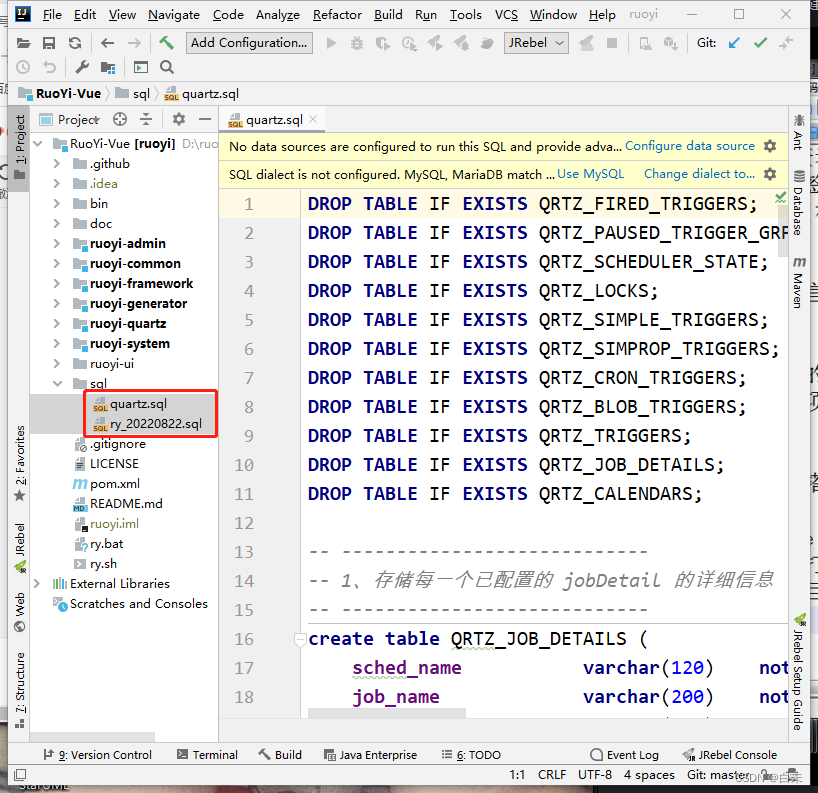Open Project panel gear settings
Viewport: 818px width, 793px height.
click(x=179, y=119)
